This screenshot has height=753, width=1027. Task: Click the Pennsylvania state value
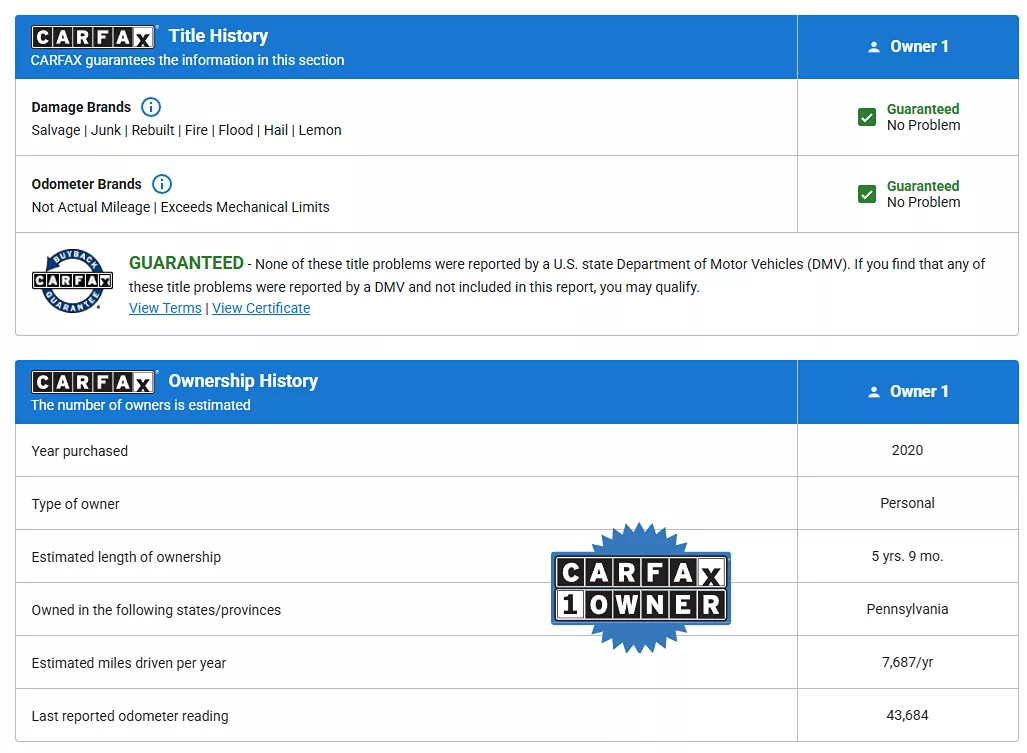(907, 609)
